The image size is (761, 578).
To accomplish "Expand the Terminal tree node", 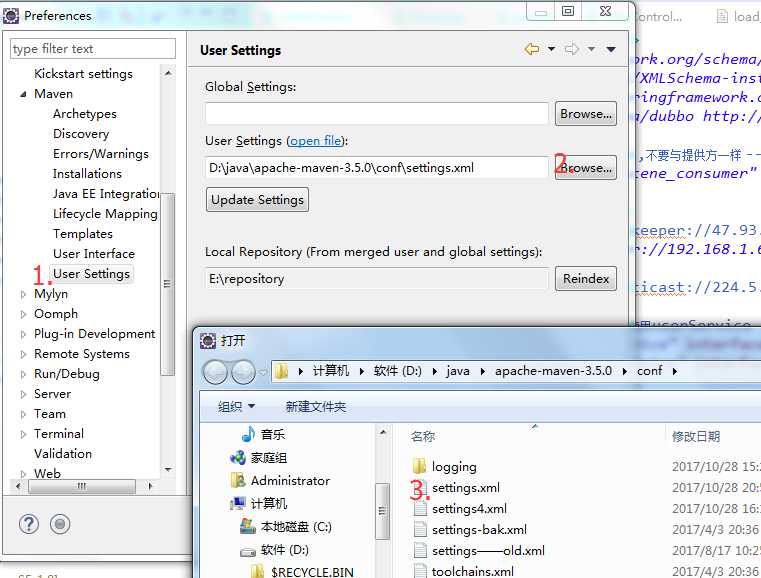I will tap(23, 434).
